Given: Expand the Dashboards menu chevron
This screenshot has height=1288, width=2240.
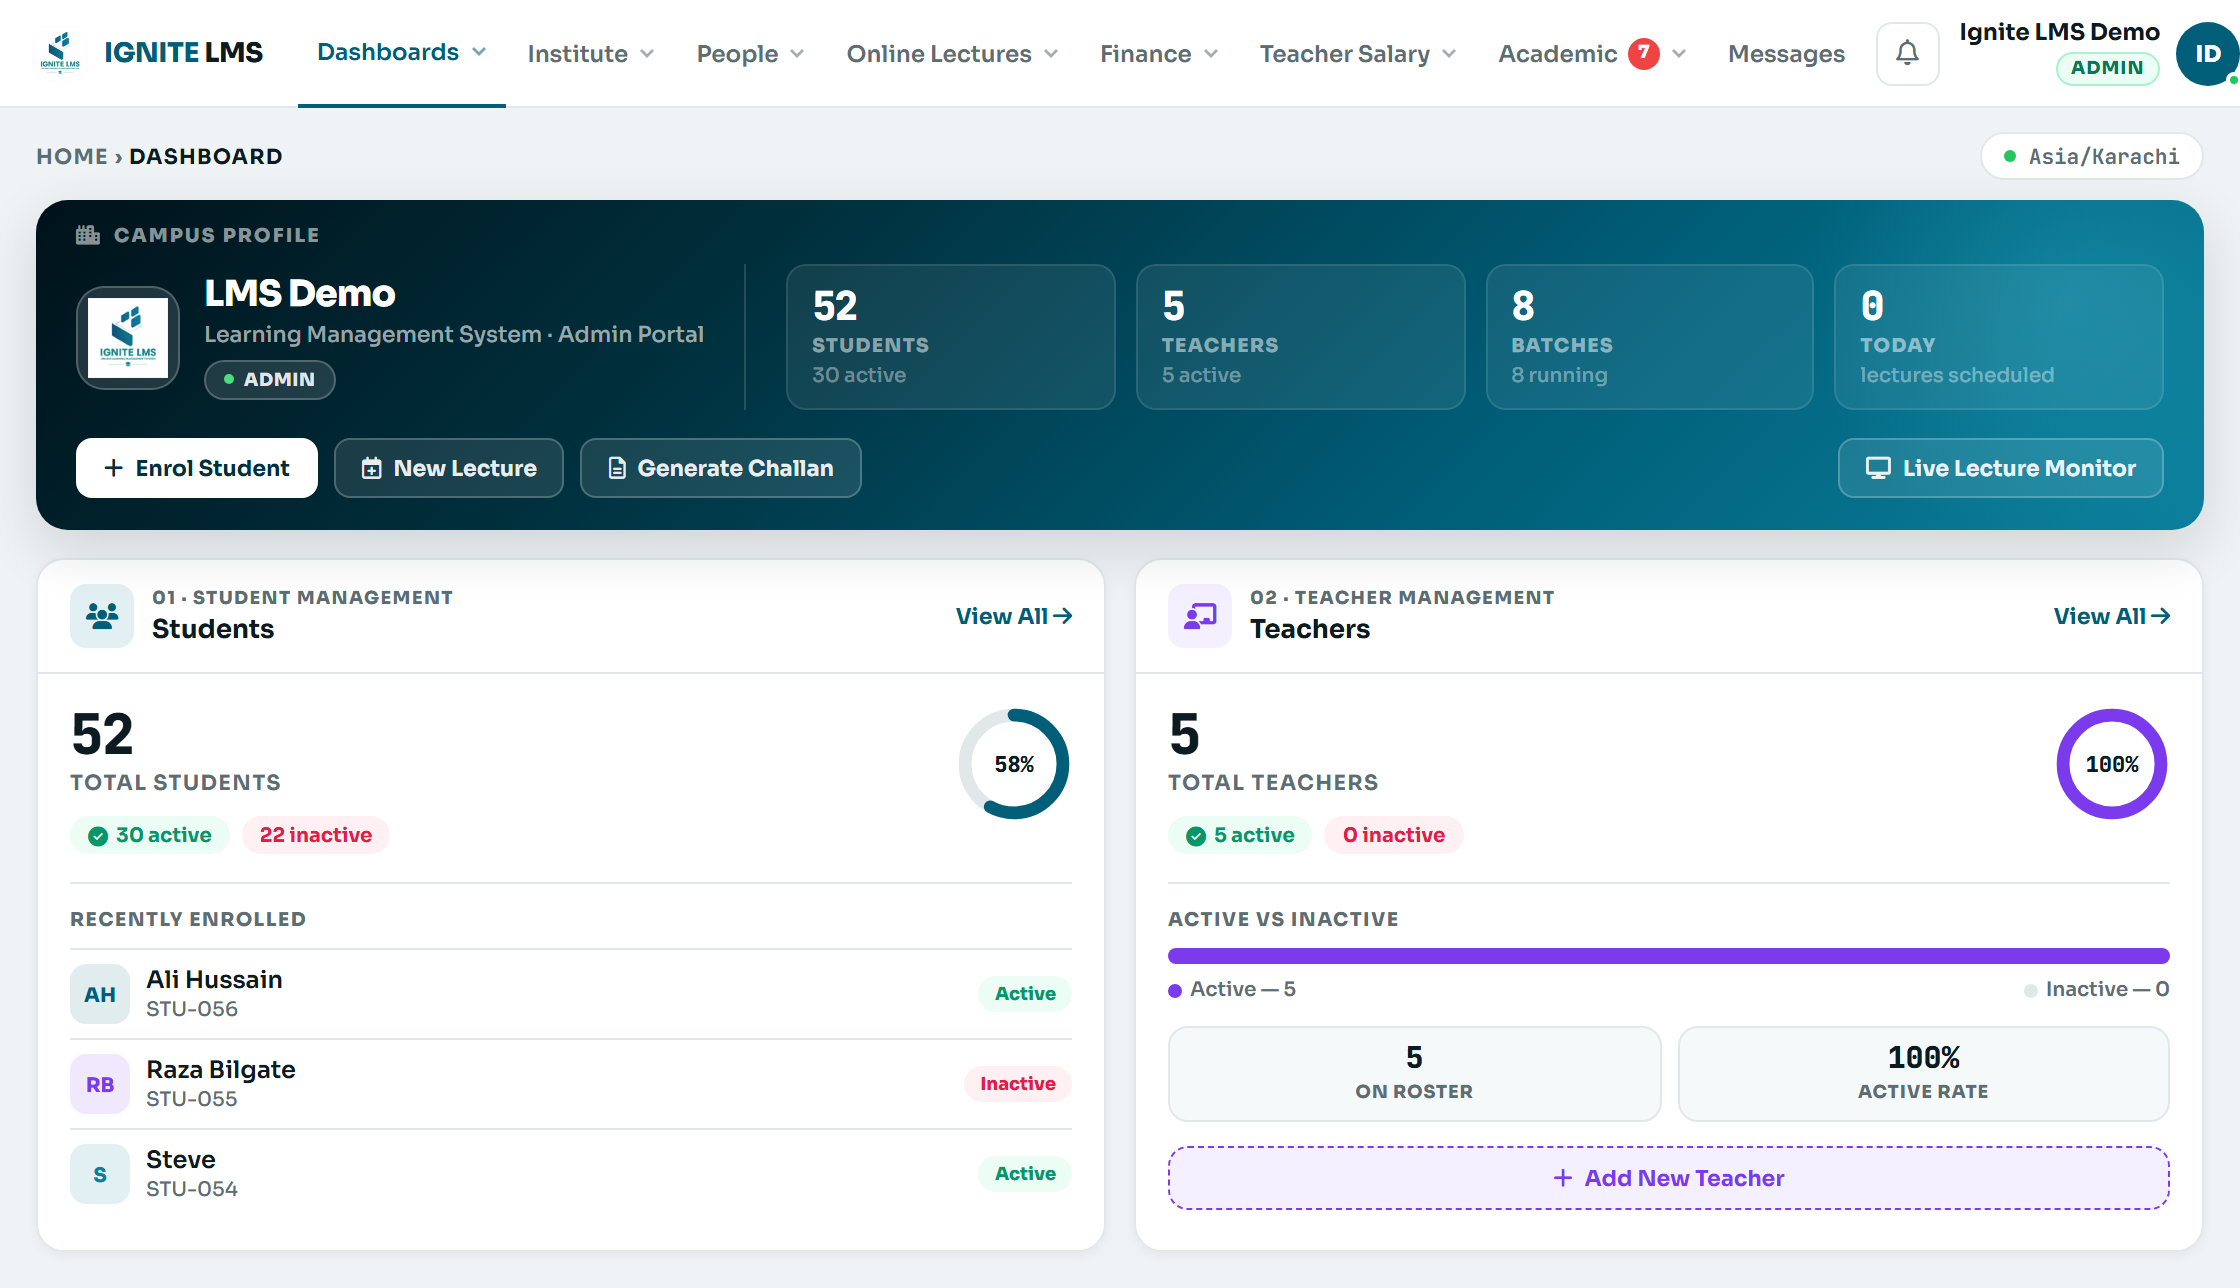Looking at the screenshot, I should point(479,52).
